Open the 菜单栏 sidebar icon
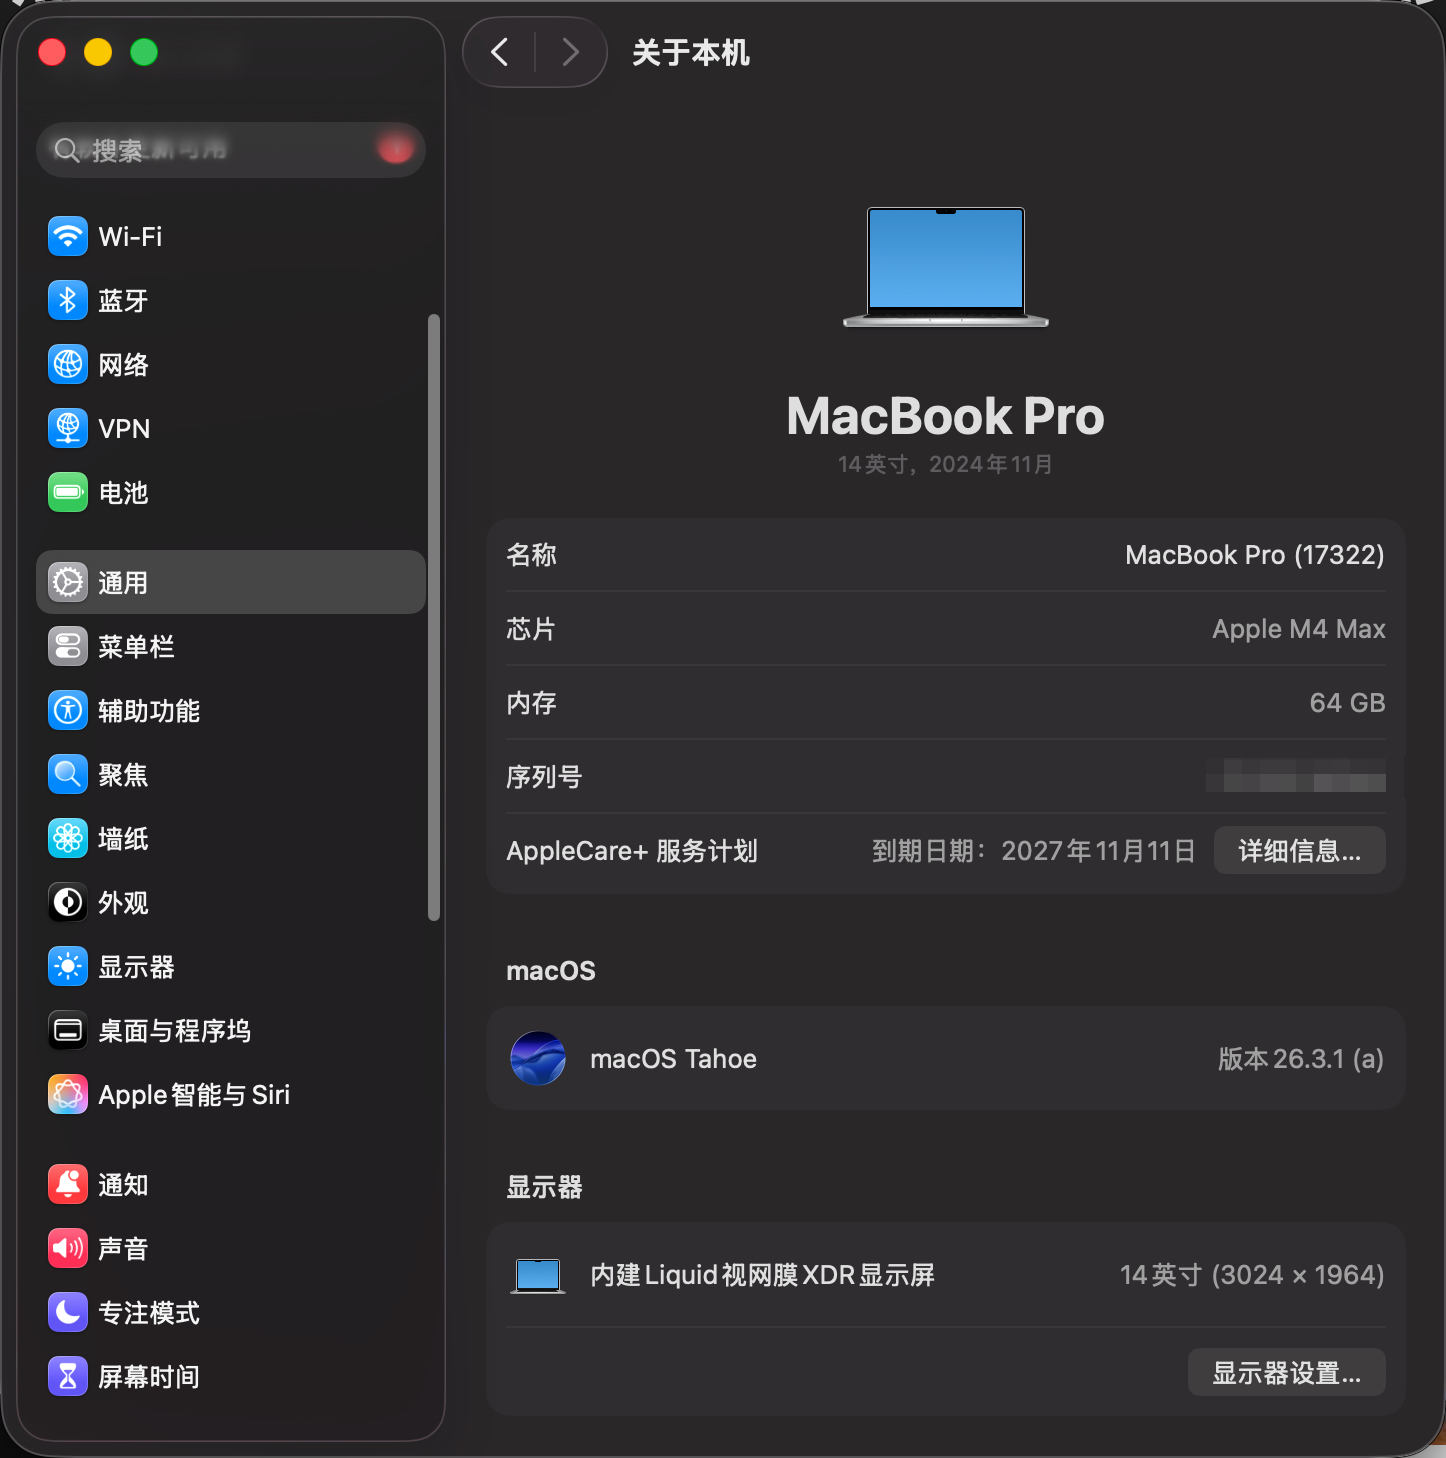The width and height of the screenshot is (1446, 1458). point(68,646)
